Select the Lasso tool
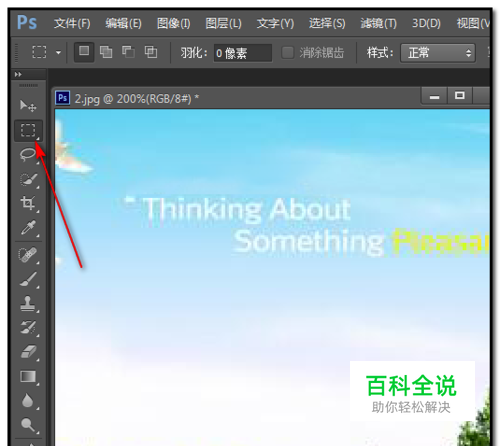This screenshot has height=446, width=500. 28,155
